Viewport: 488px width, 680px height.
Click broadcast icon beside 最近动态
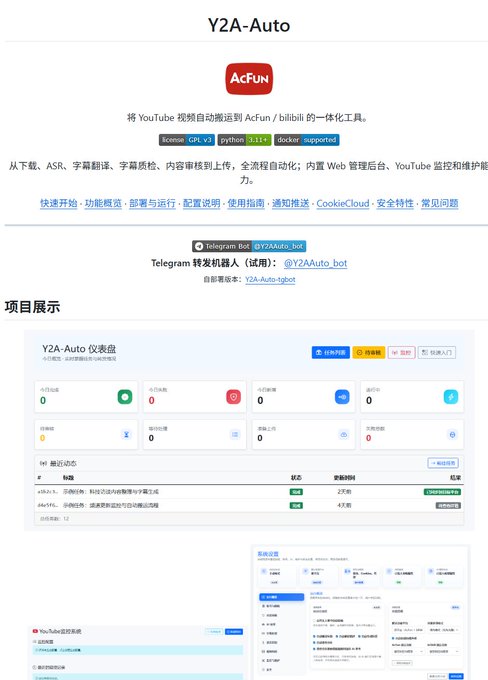[x=43, y=463]
